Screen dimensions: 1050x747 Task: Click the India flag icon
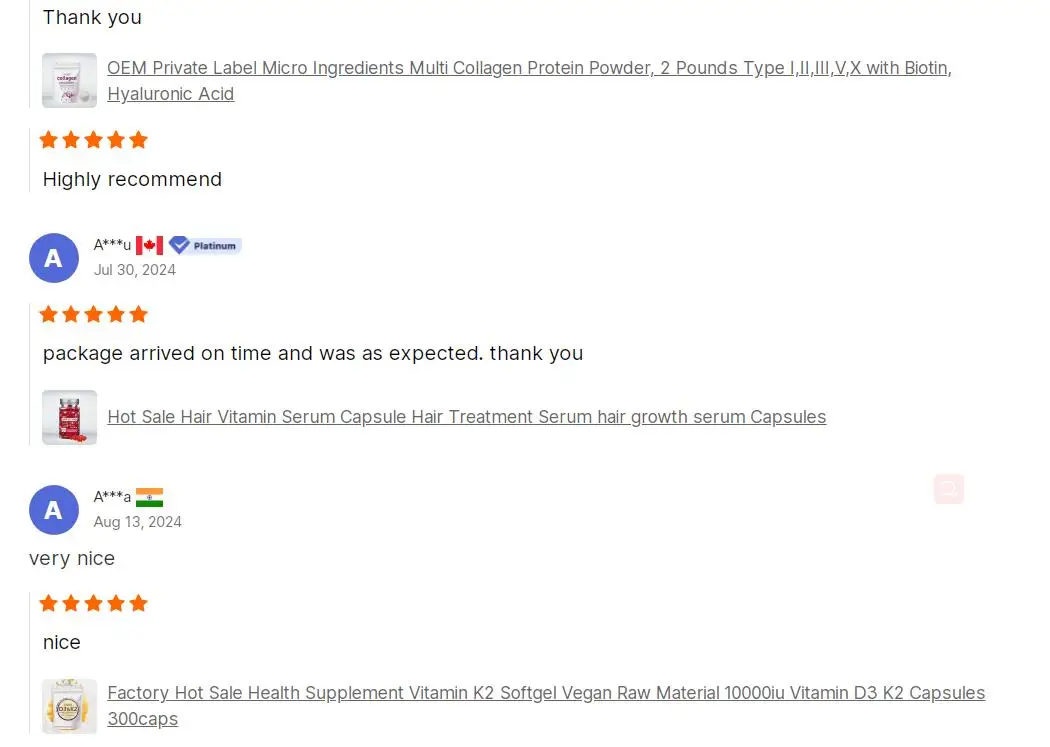(x=149, y=497)
